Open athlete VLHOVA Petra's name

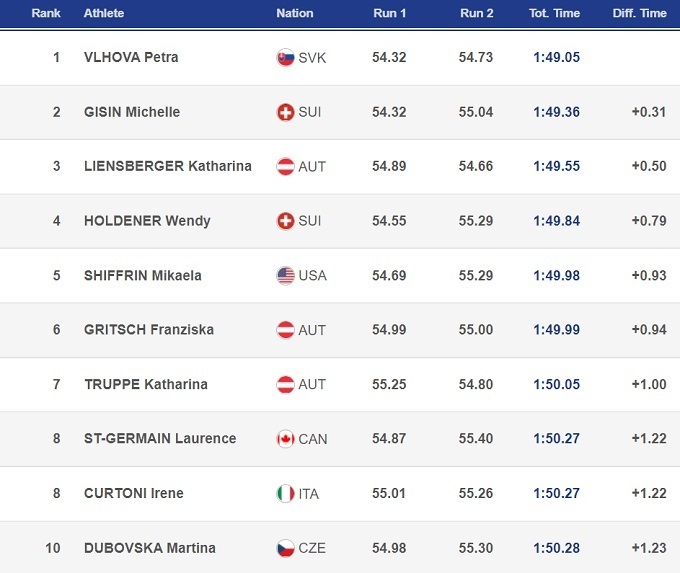coord(131,58)
